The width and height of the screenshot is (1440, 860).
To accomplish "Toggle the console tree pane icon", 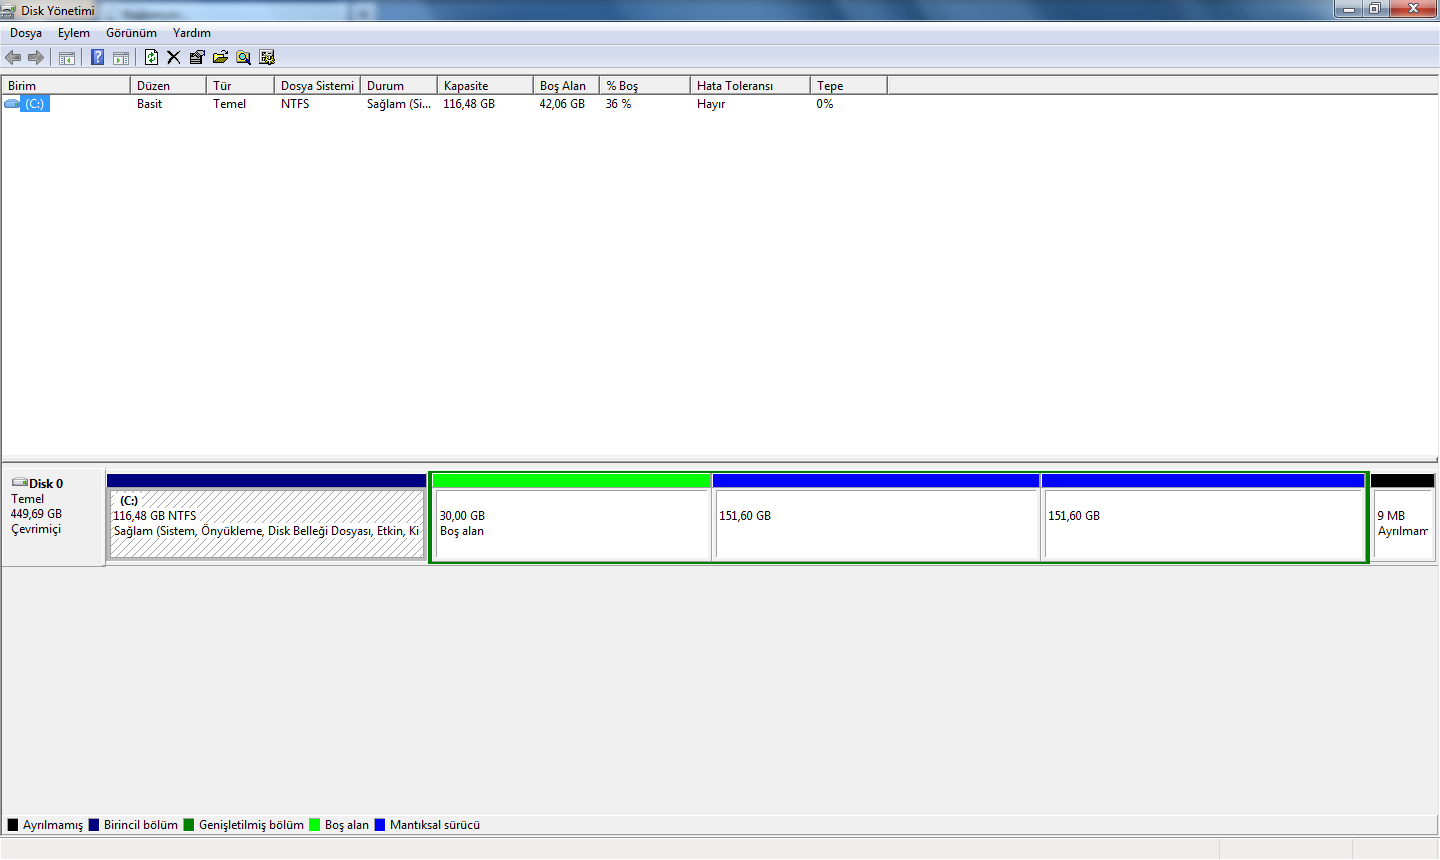I will pyautogui.click(x=67, y=58).
